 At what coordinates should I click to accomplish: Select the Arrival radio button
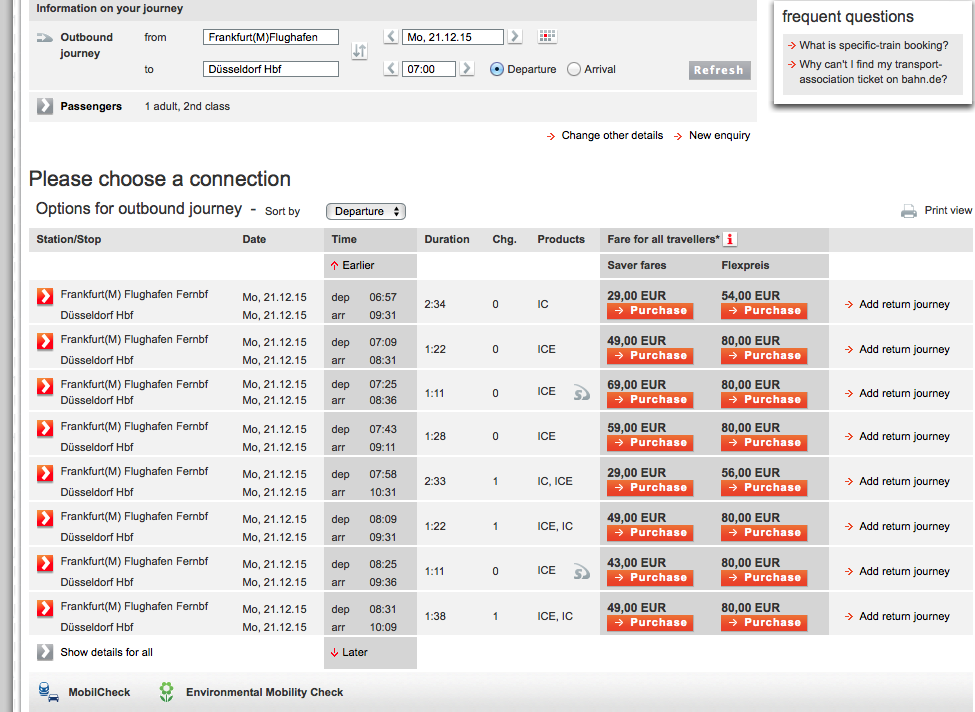coord(574,69)
